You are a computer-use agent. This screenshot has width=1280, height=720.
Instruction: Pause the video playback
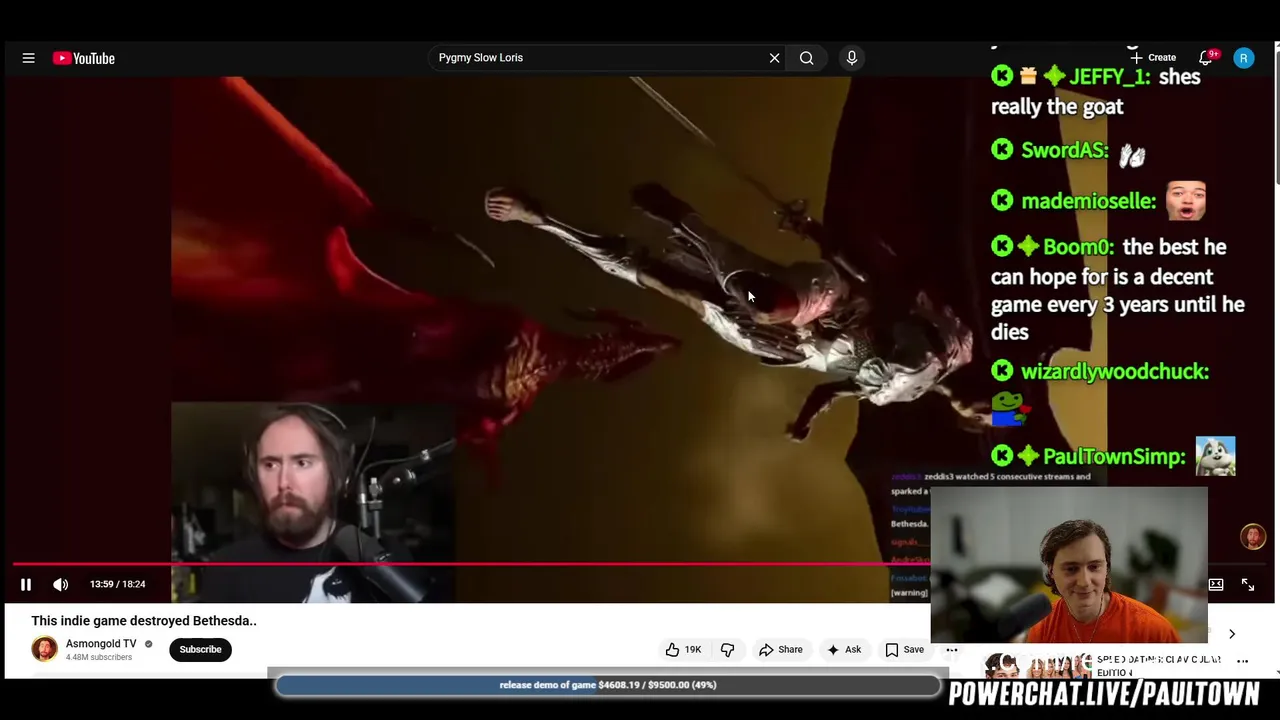click(x=26, y=584)
